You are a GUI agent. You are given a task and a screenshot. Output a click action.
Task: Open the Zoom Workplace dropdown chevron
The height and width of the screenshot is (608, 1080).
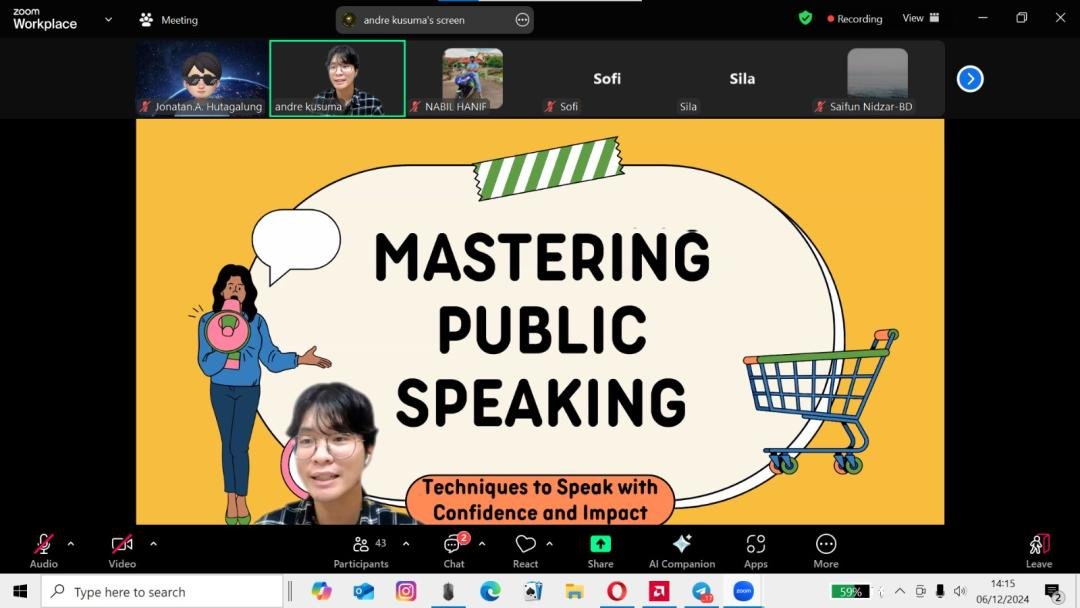[108, 19]
